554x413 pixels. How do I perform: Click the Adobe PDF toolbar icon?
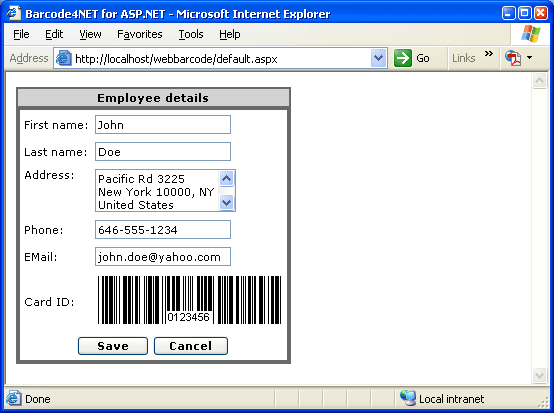513,58
